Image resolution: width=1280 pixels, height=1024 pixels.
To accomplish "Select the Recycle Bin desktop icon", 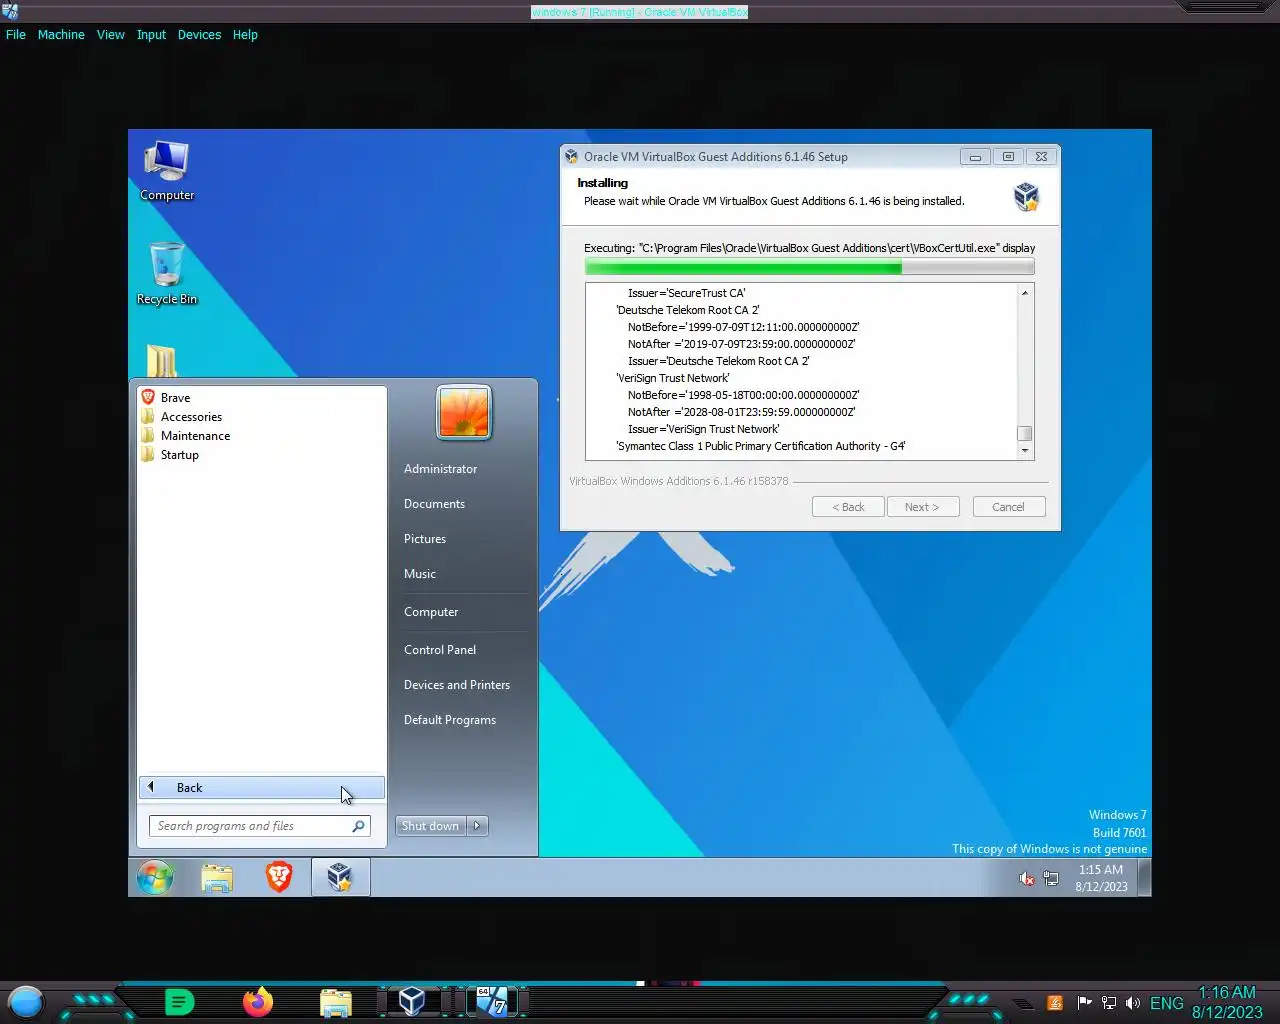I will pos(167,274).
